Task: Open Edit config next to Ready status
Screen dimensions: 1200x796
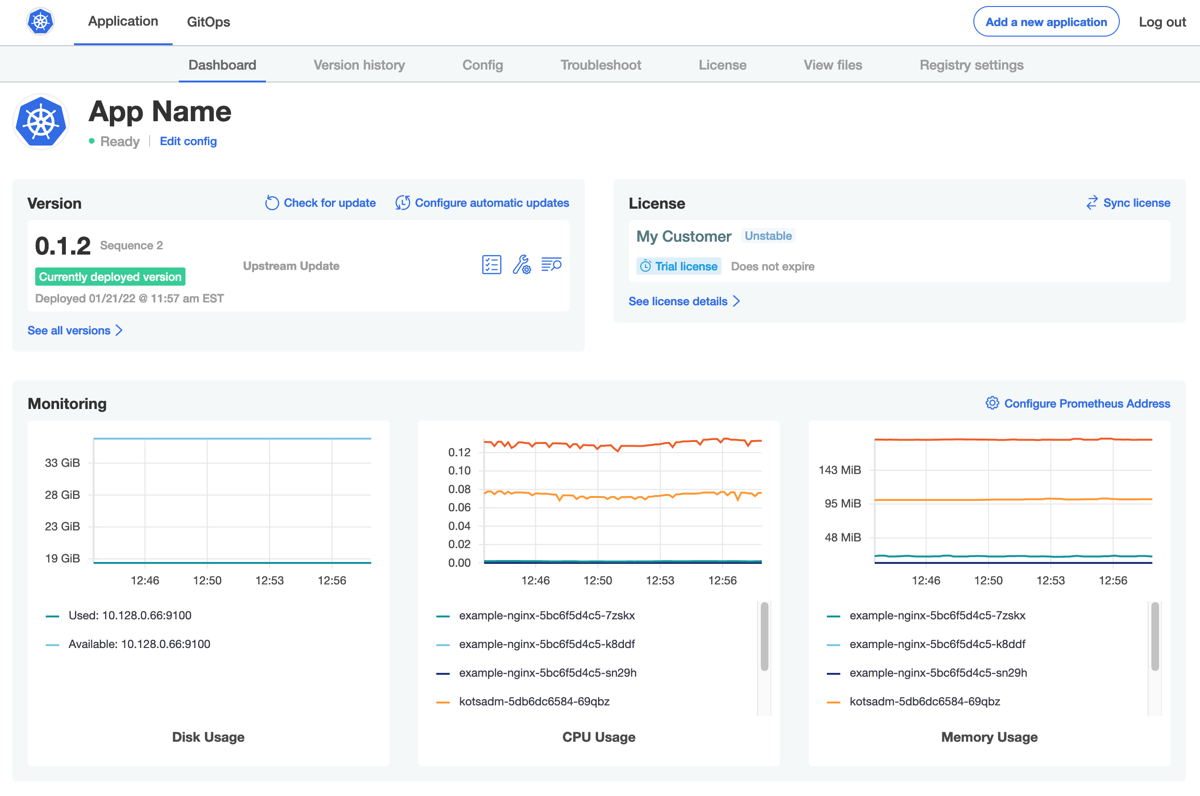Action: (188, 141)
